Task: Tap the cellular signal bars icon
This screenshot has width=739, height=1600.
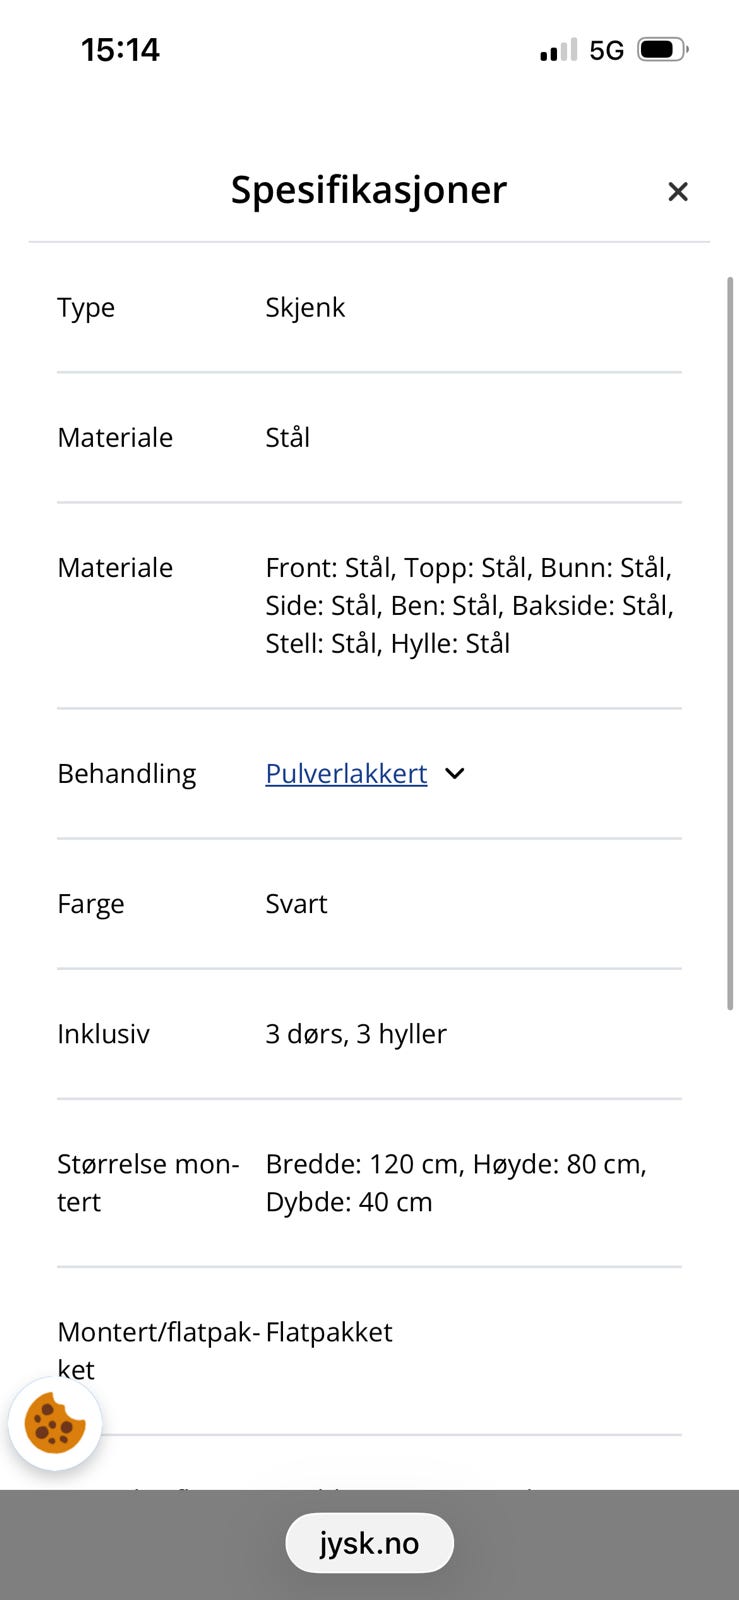Action: point(558,50)
